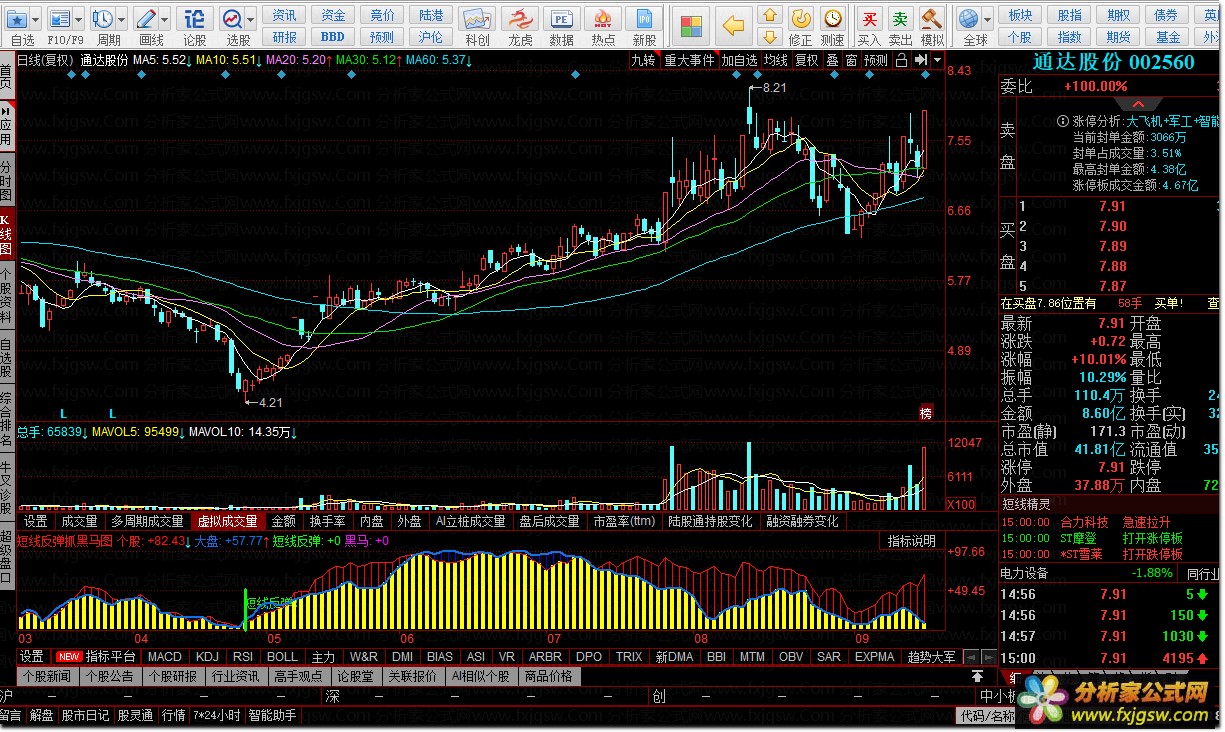
Task: Click the 指标说明 button
Action: 911,541
